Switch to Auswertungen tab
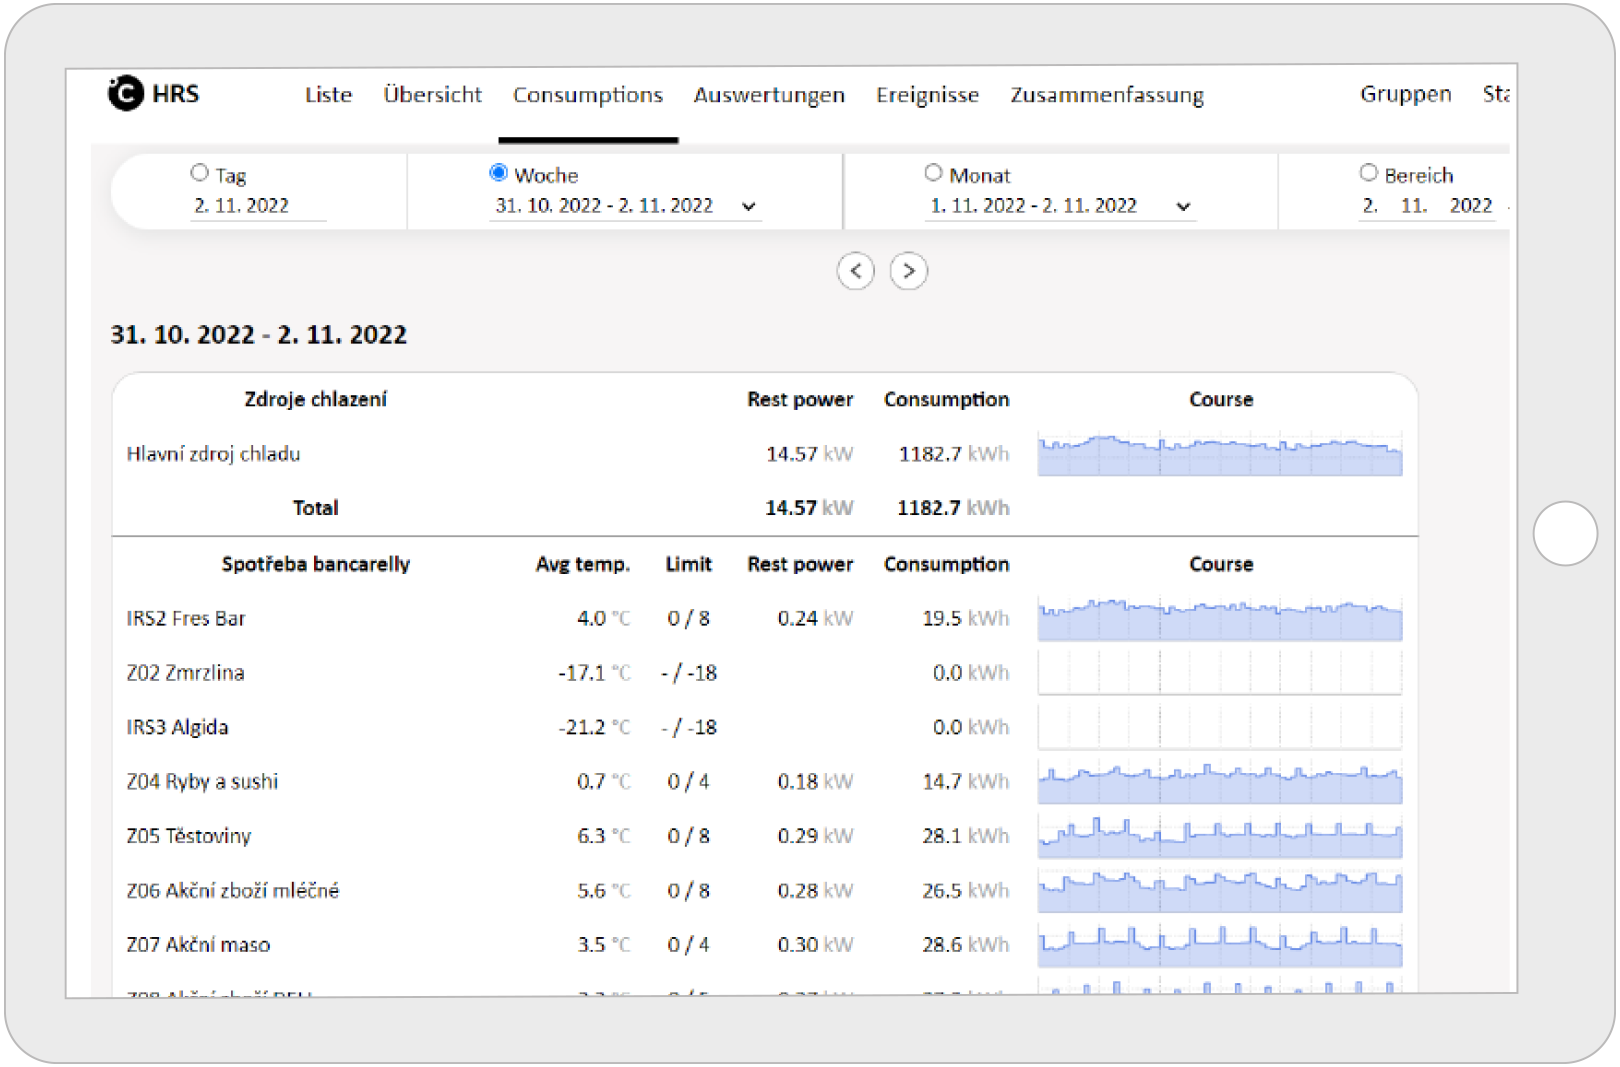The image size is (1620, 1067). pyautogui.click(x=769, y=95)
